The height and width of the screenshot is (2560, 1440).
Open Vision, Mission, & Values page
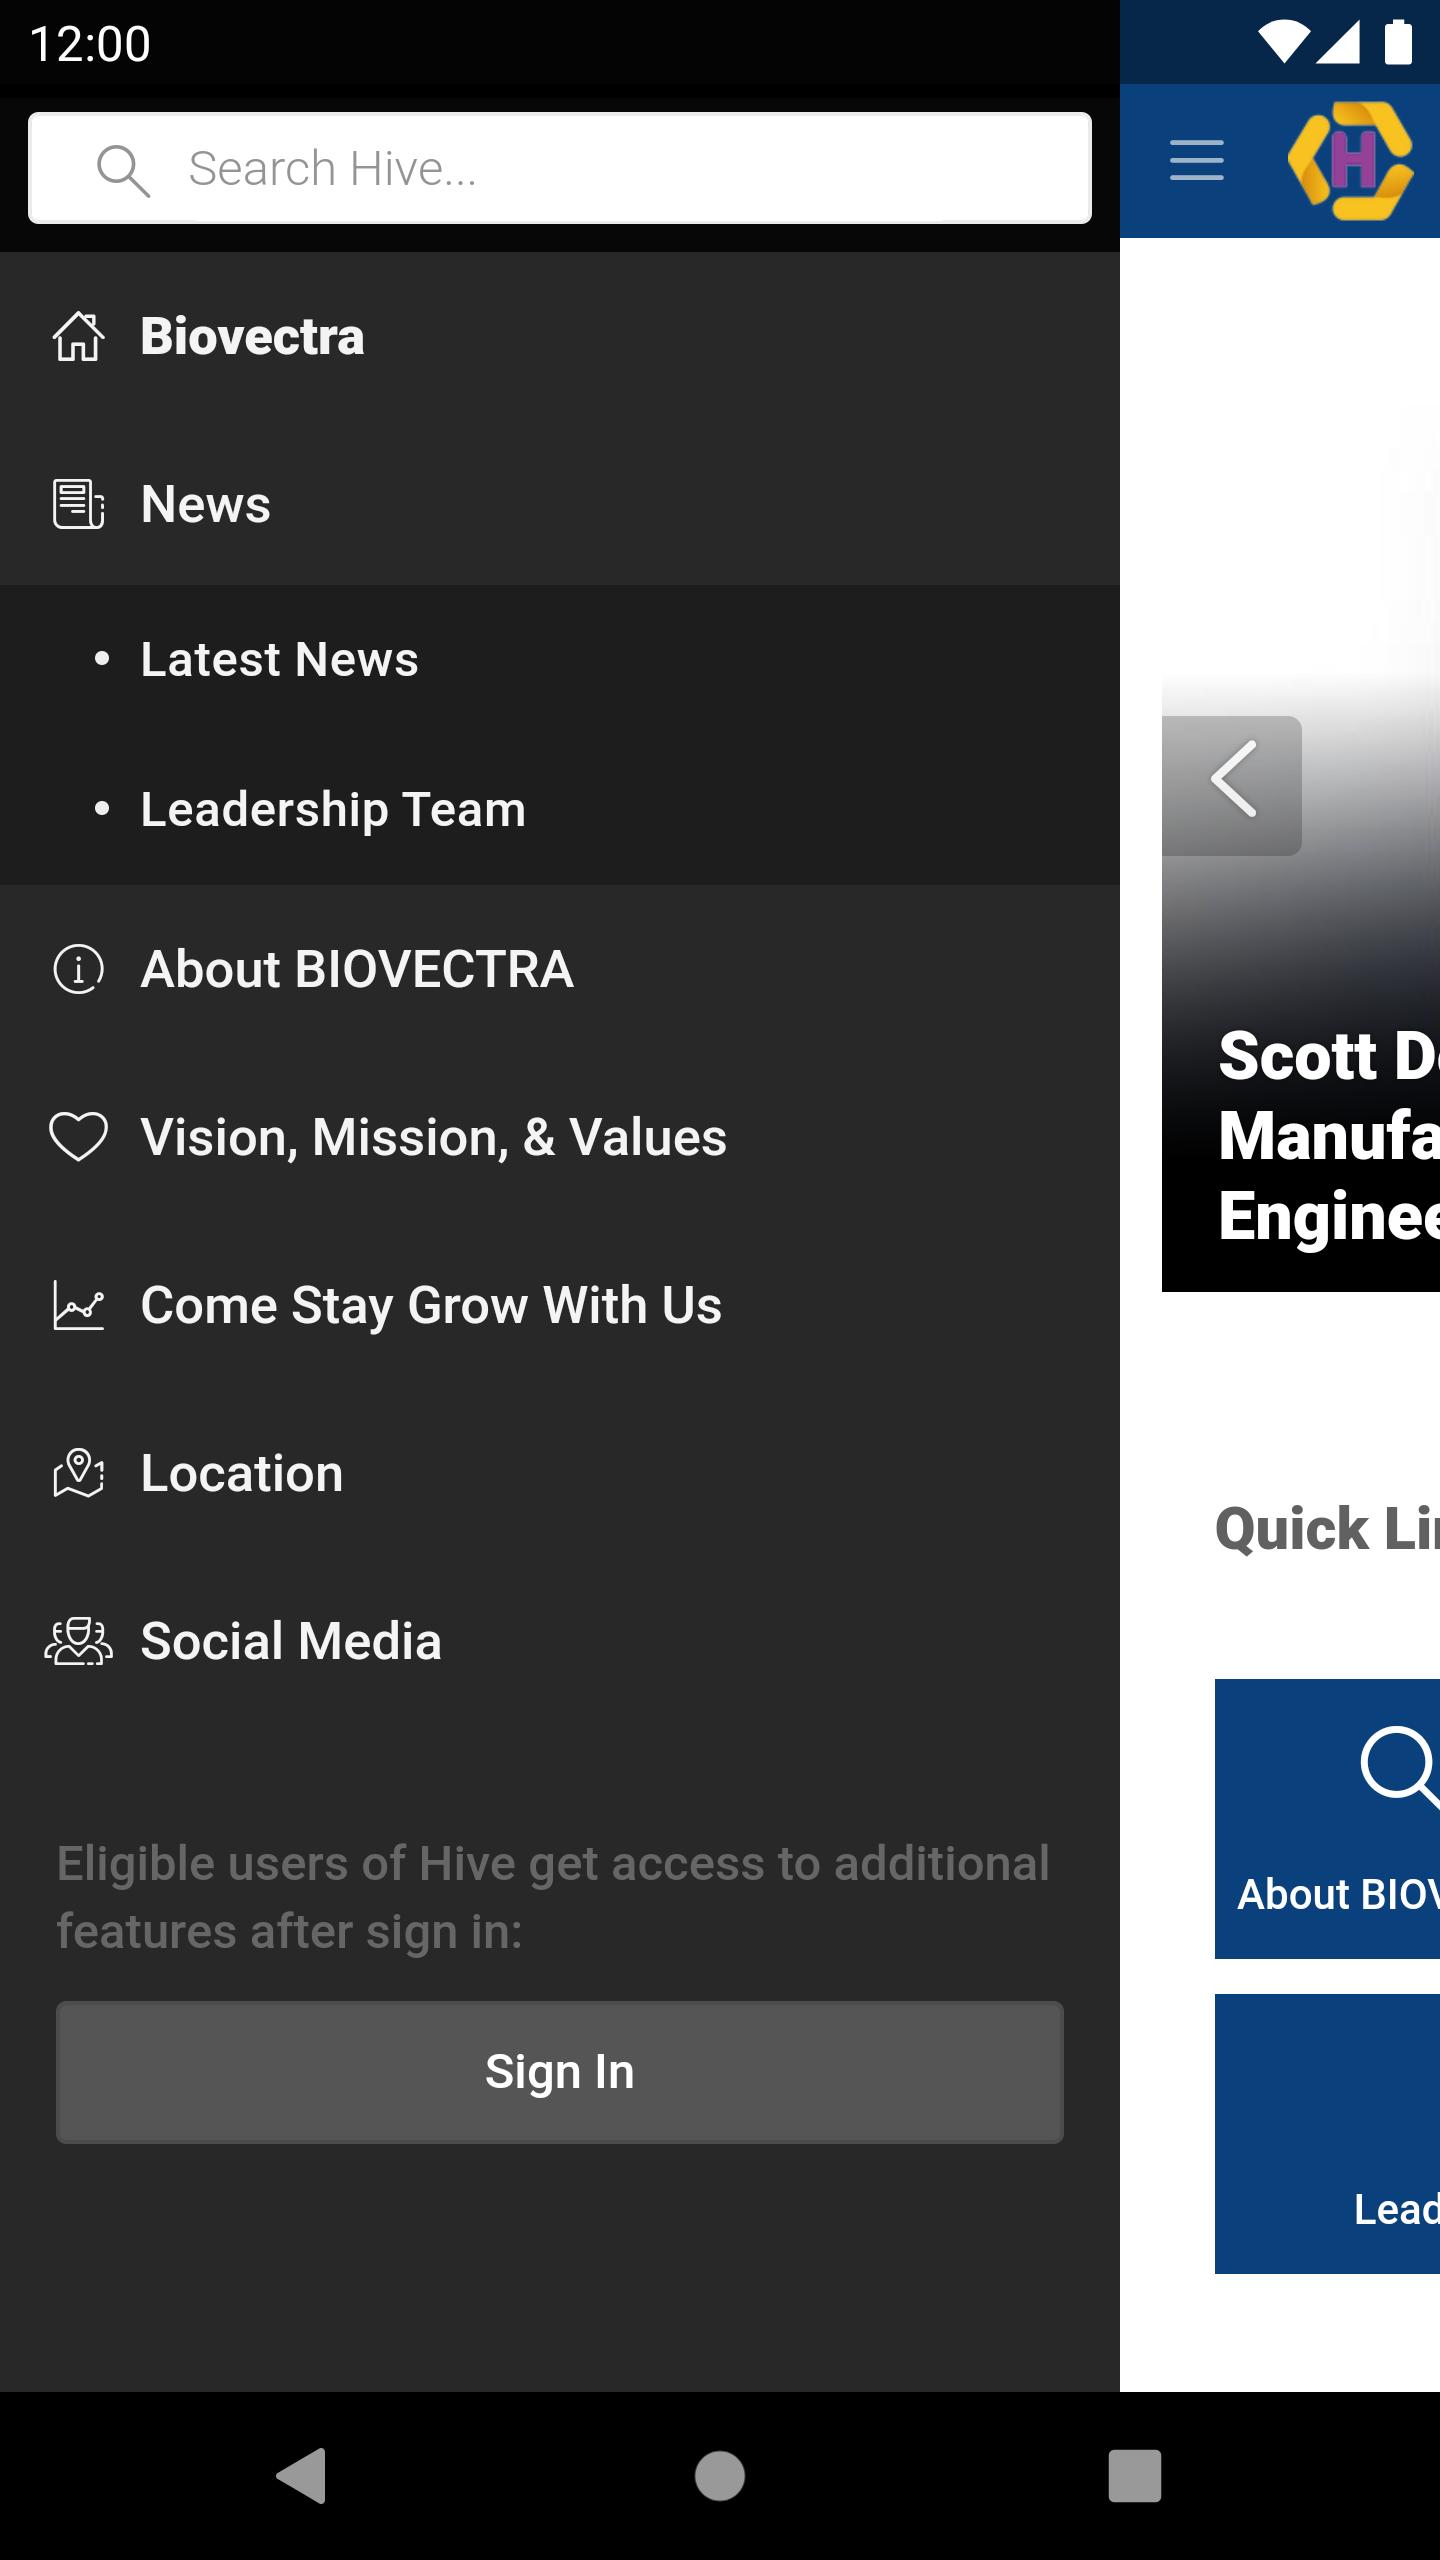coord(560,1137)
